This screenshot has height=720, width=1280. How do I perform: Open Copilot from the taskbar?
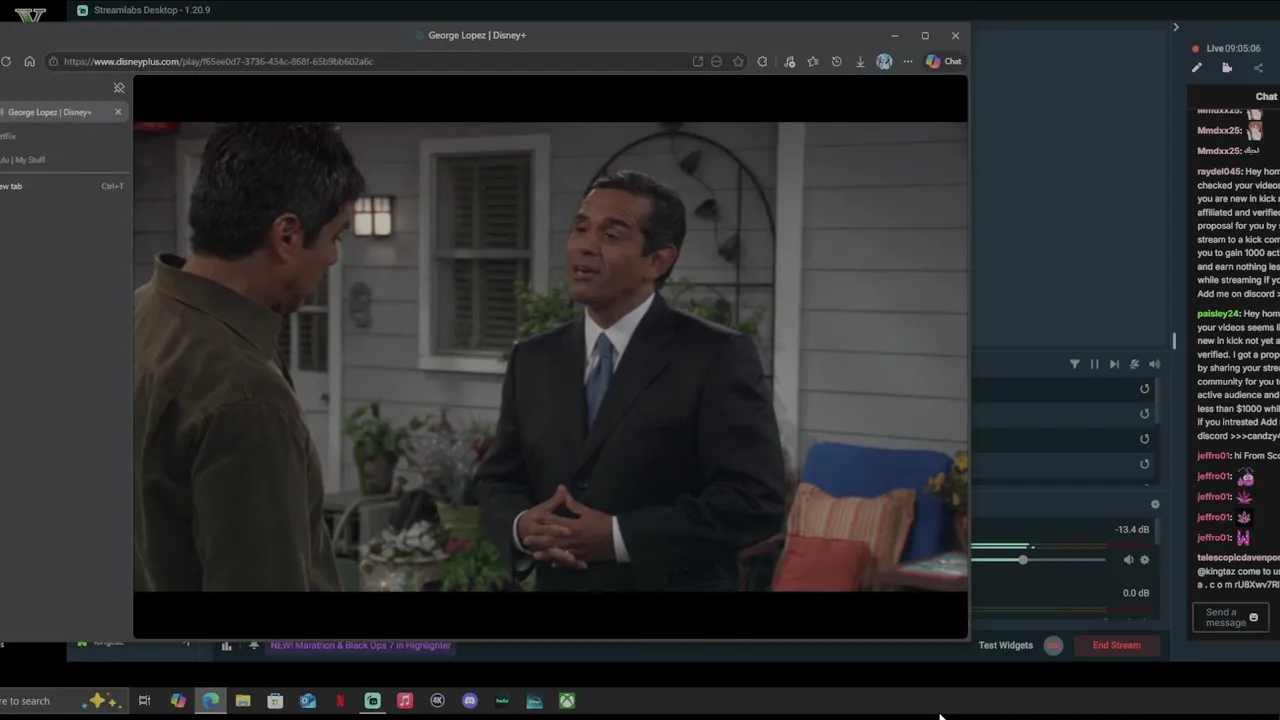pos(178,701)
